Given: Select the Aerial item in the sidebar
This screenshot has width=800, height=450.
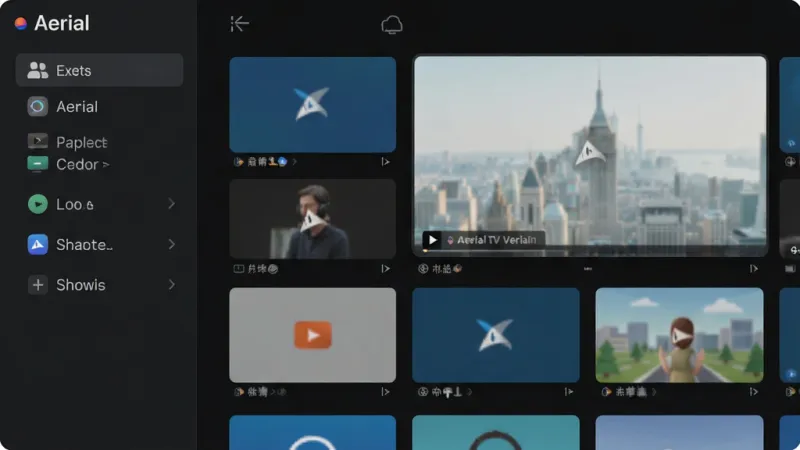Looking at the screenshot, I should click(x=99, y=107).
